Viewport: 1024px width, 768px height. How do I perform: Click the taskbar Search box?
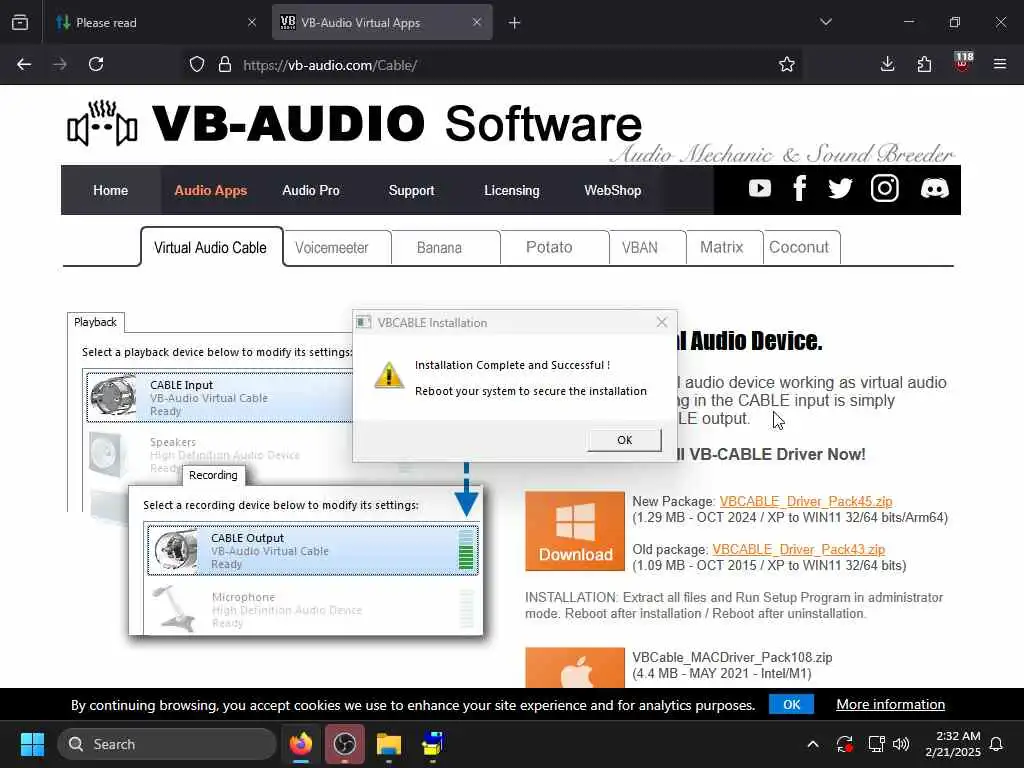tap(167, 744)
